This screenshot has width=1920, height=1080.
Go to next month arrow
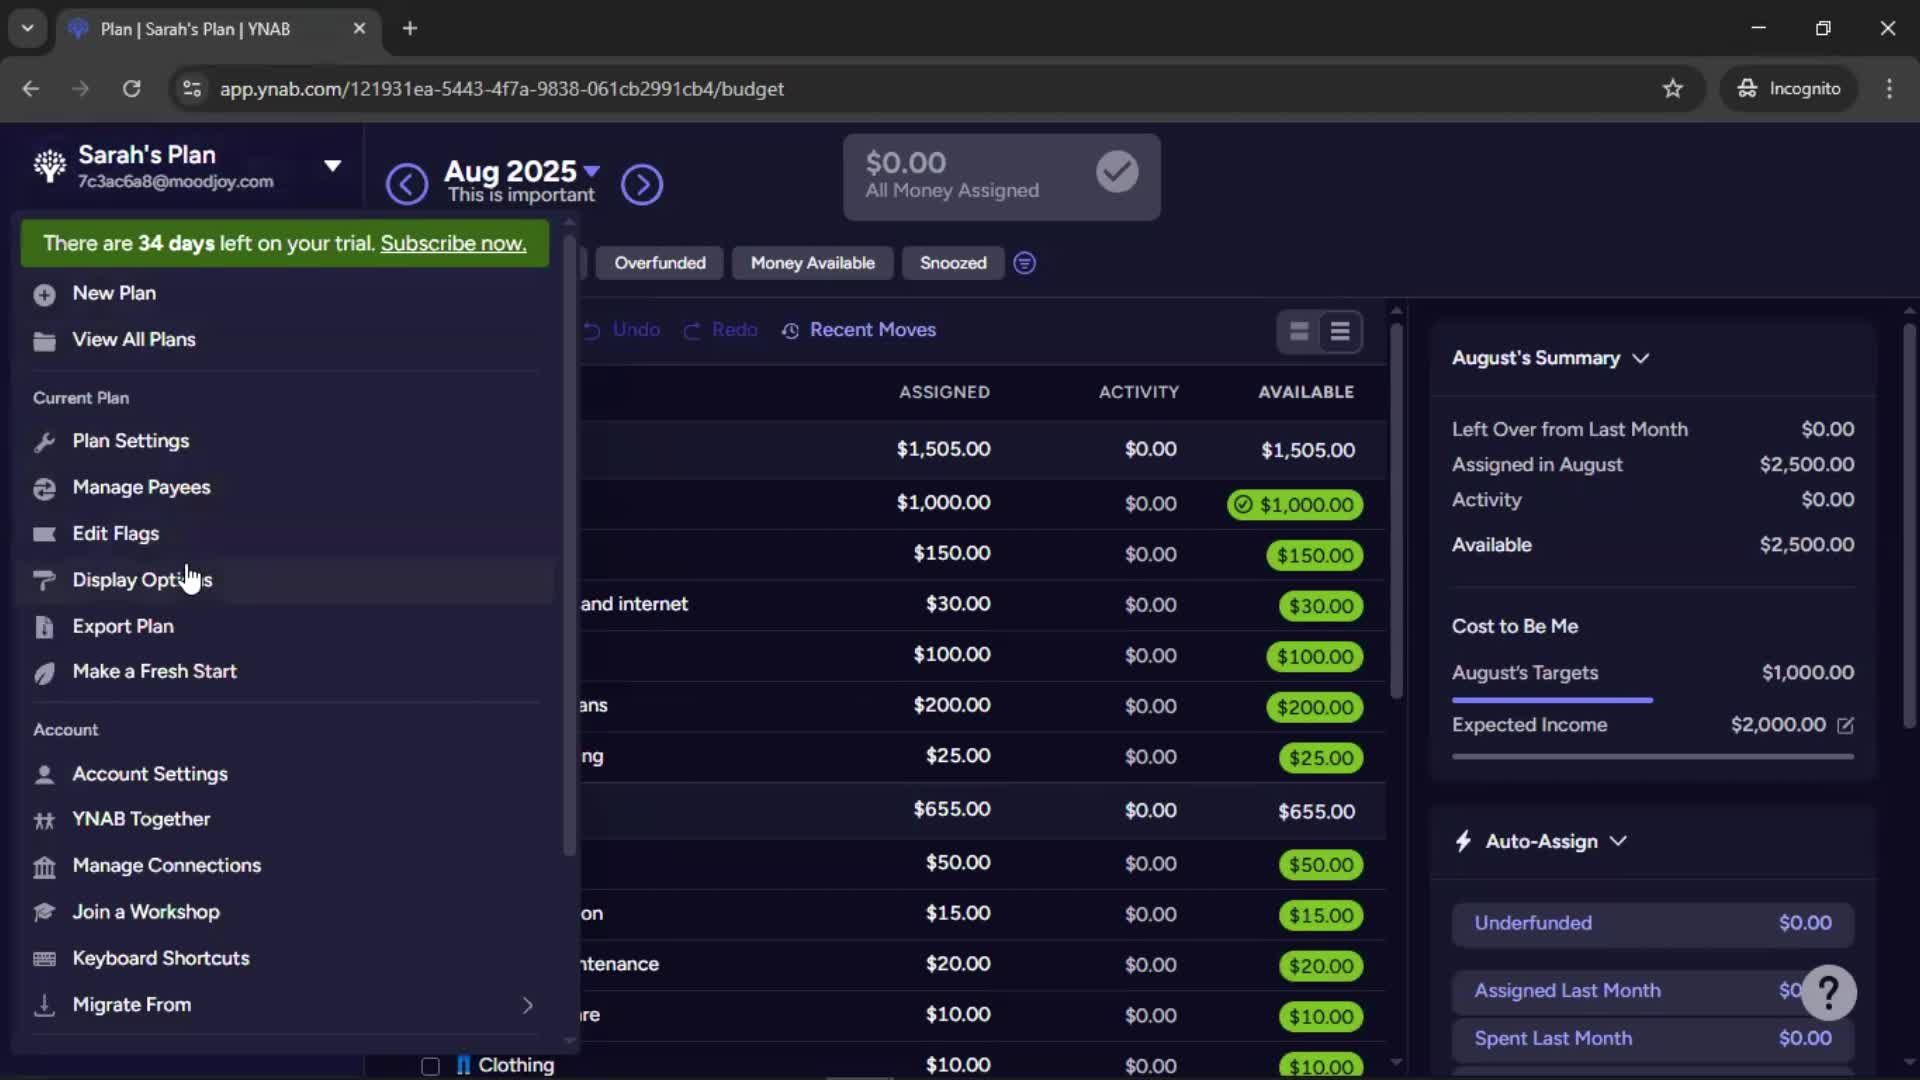coord(642,184)
